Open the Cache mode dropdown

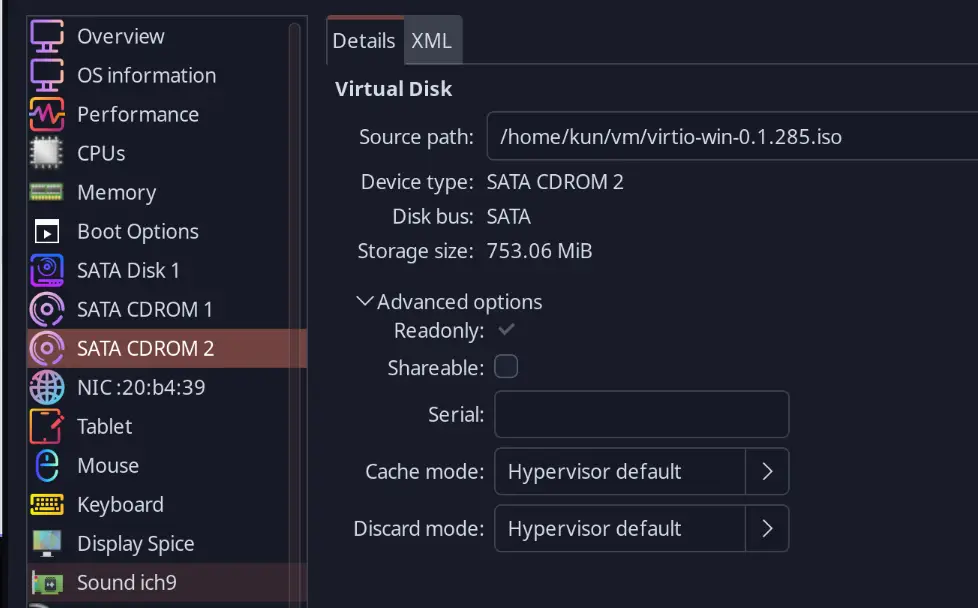(768, 471)
